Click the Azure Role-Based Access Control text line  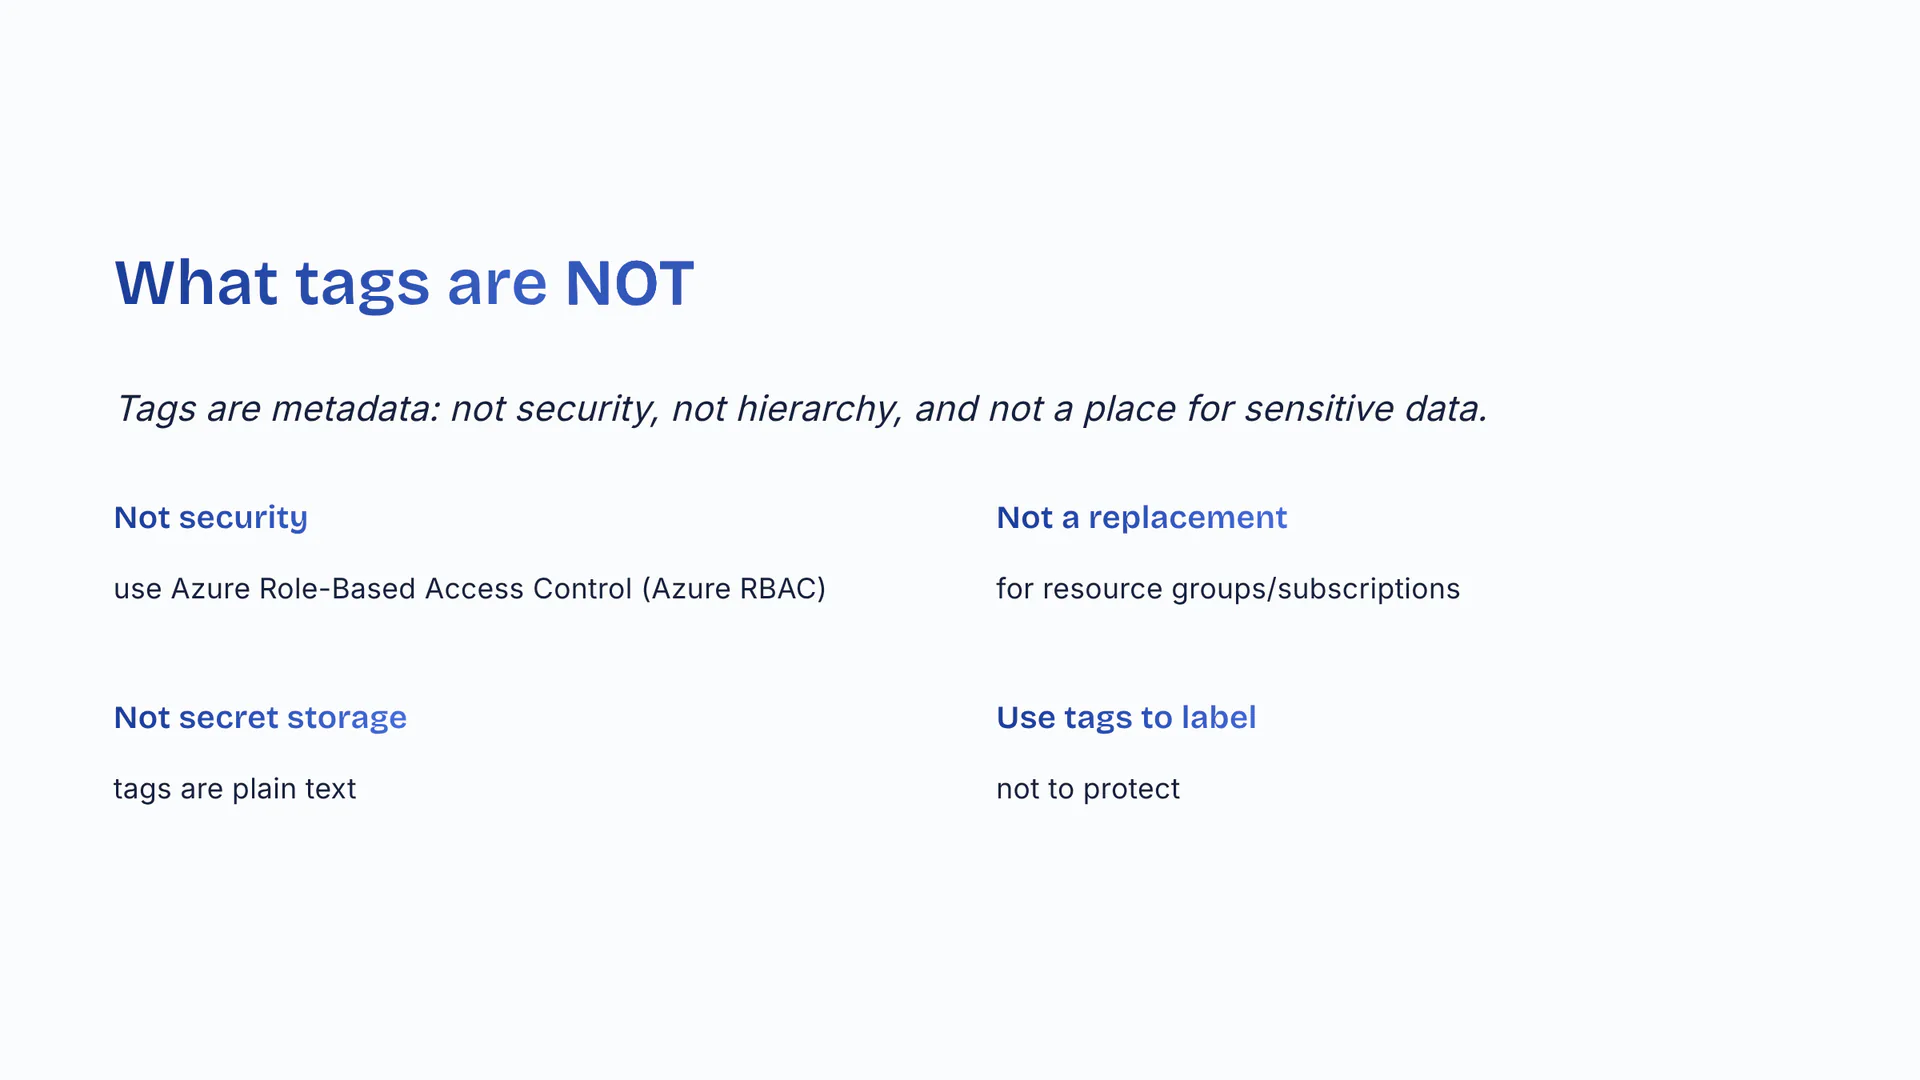tap(469, 589)
